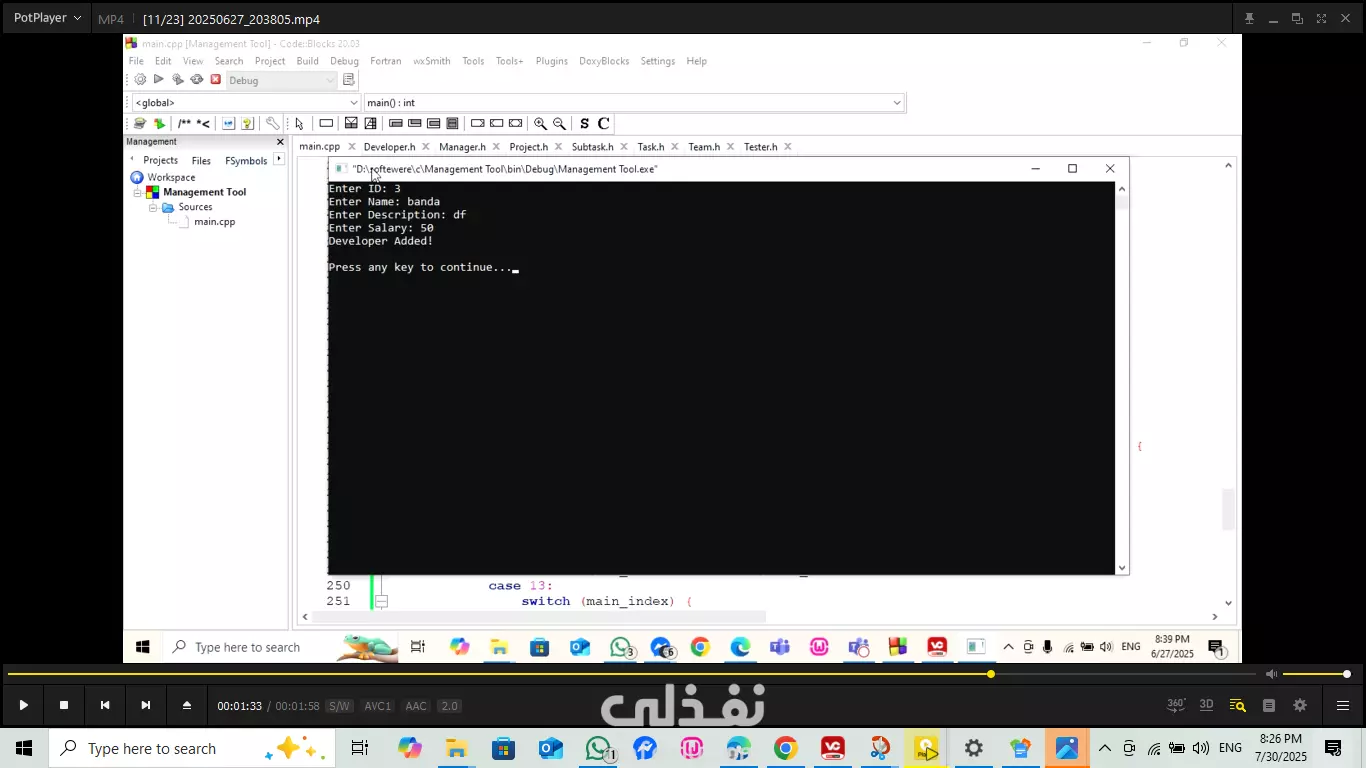Click the console window vertical scrollbar

(x=1122, y=378)
